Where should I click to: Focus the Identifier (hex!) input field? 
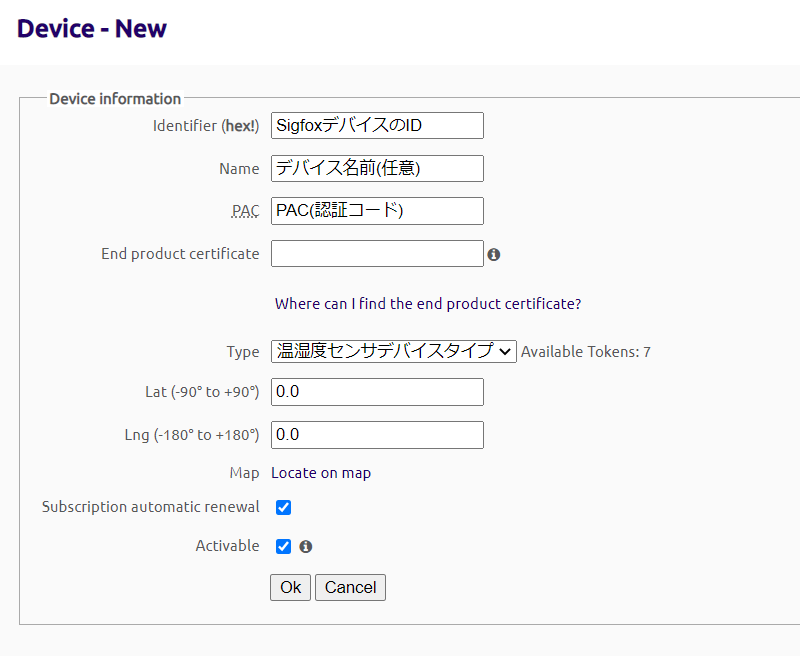pos(377,125)
